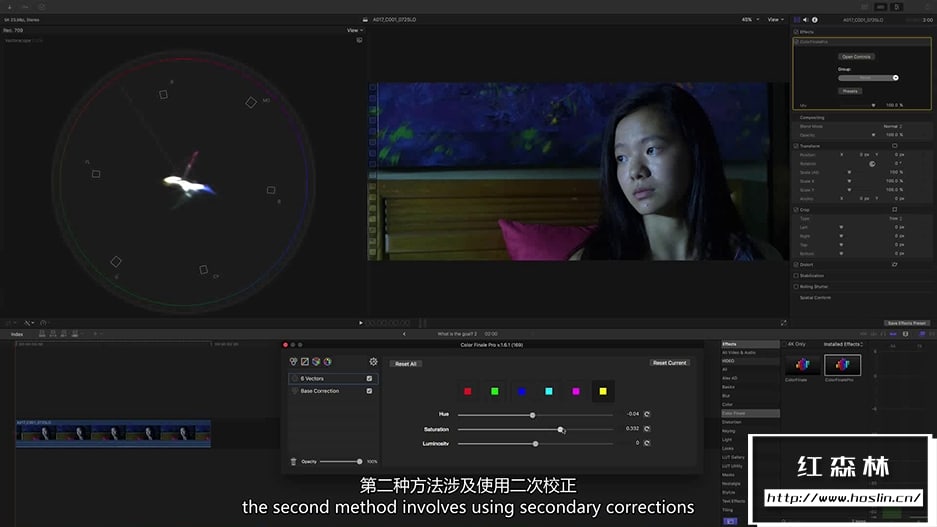Add a six-vector layer via color wheel icon
937x527 pixels.
click(327, 361)
